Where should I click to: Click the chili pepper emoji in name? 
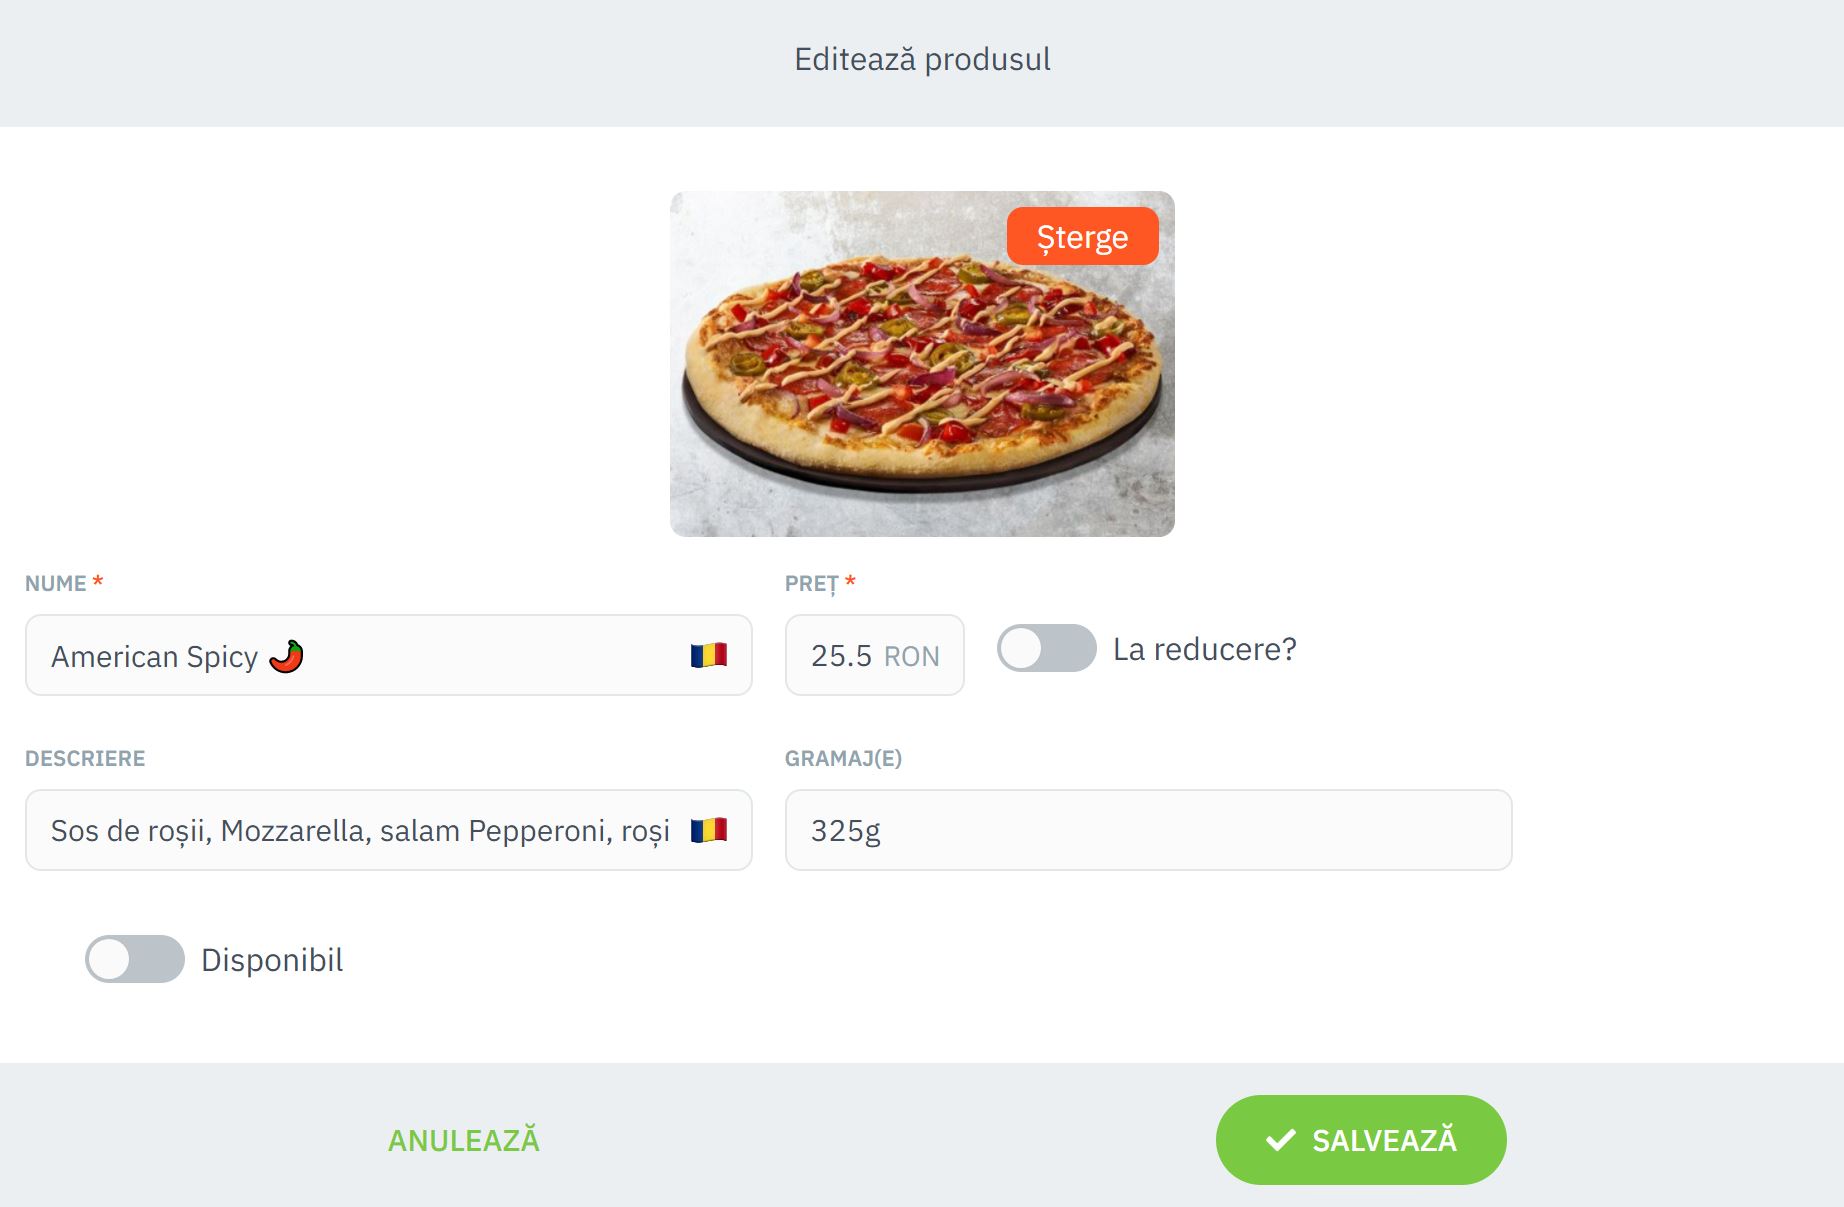click(286, 656)
